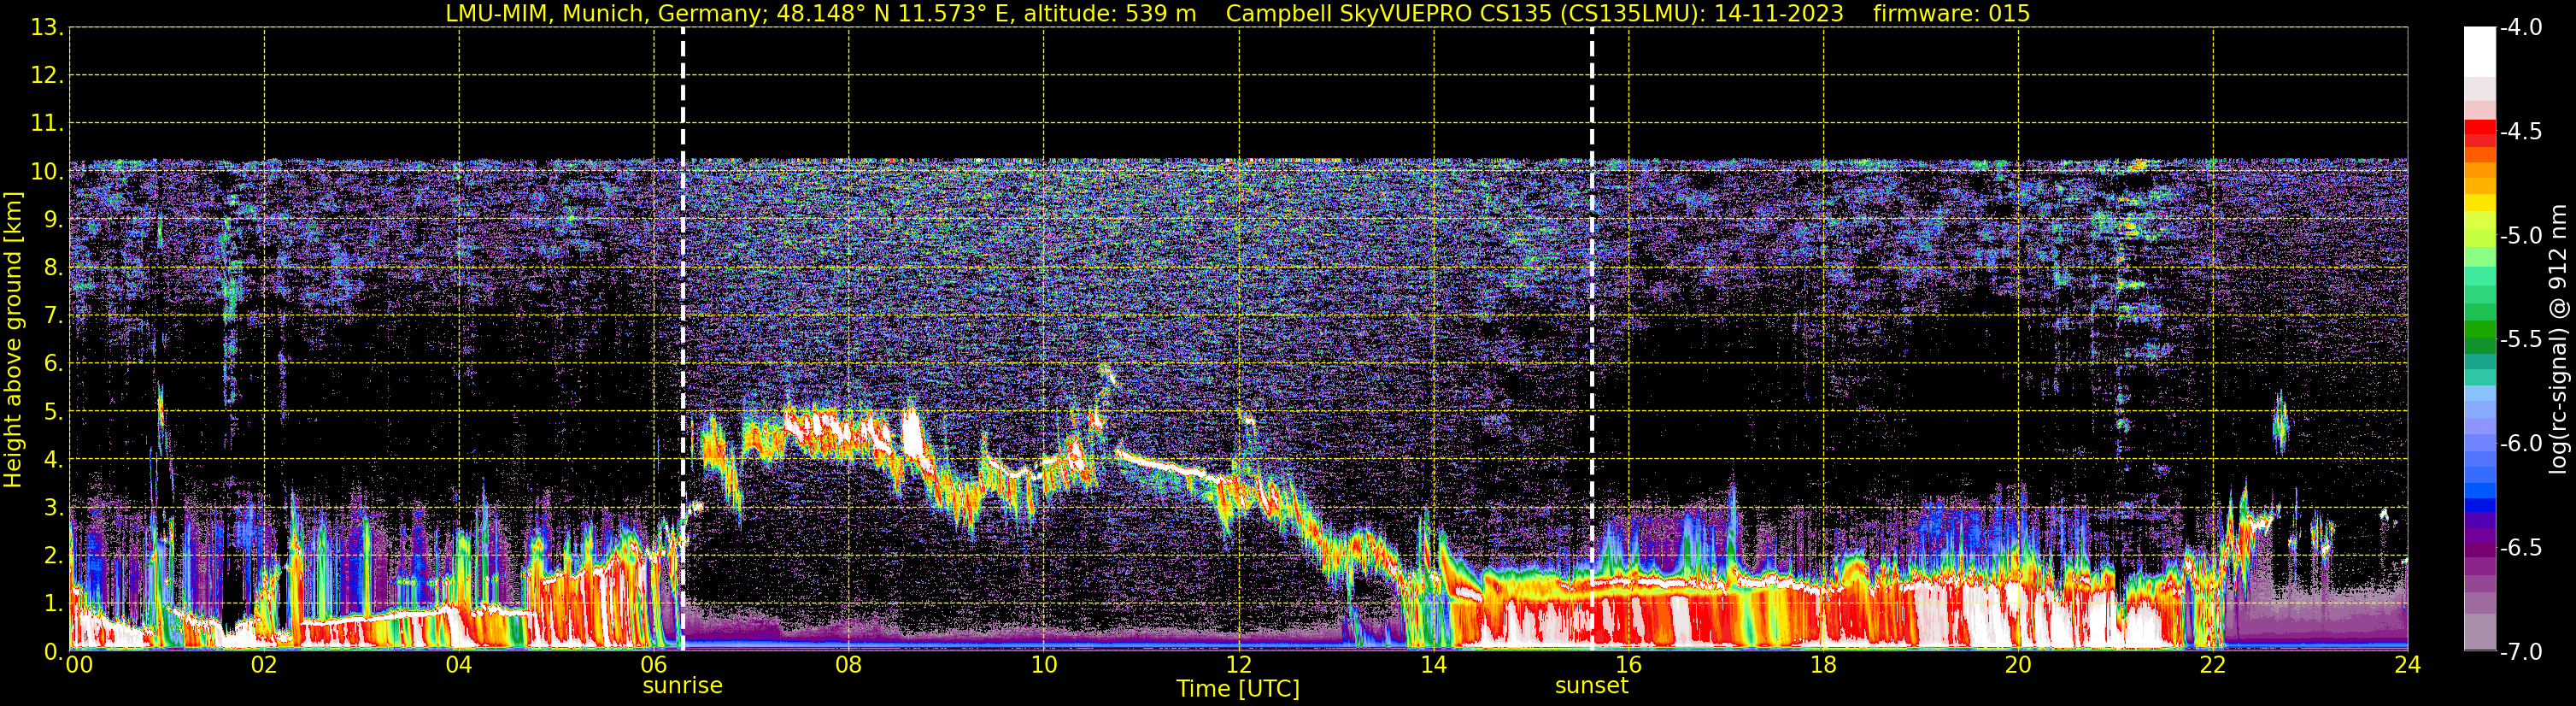The width and height of the screenshot is (2576, 706).
Task: Click the "14" time axis tick label
Action: tap(1434, 665)
